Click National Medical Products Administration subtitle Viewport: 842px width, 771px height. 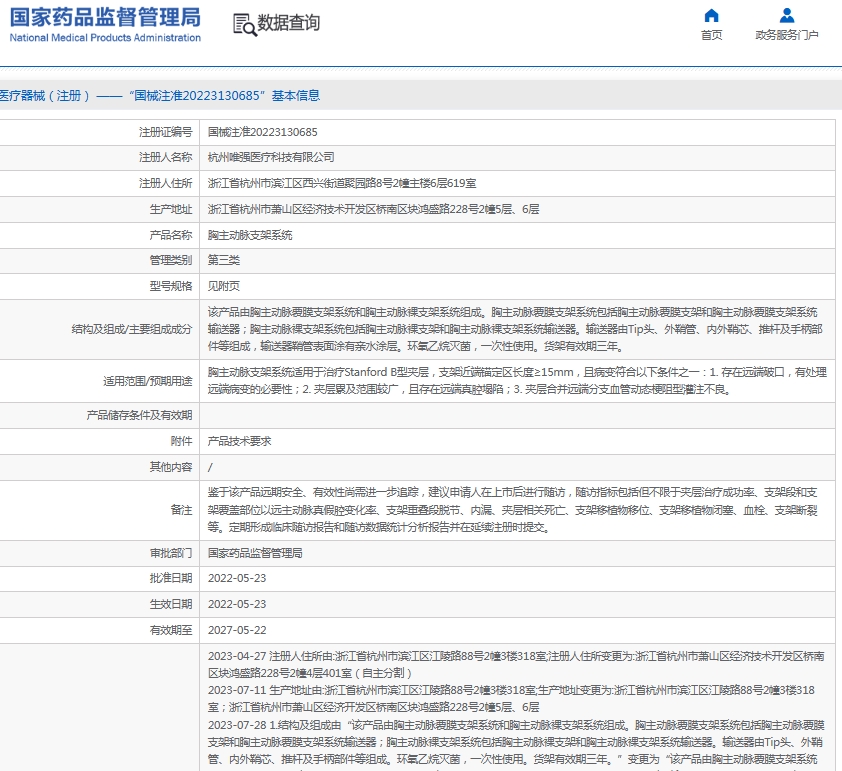(105, 38)
